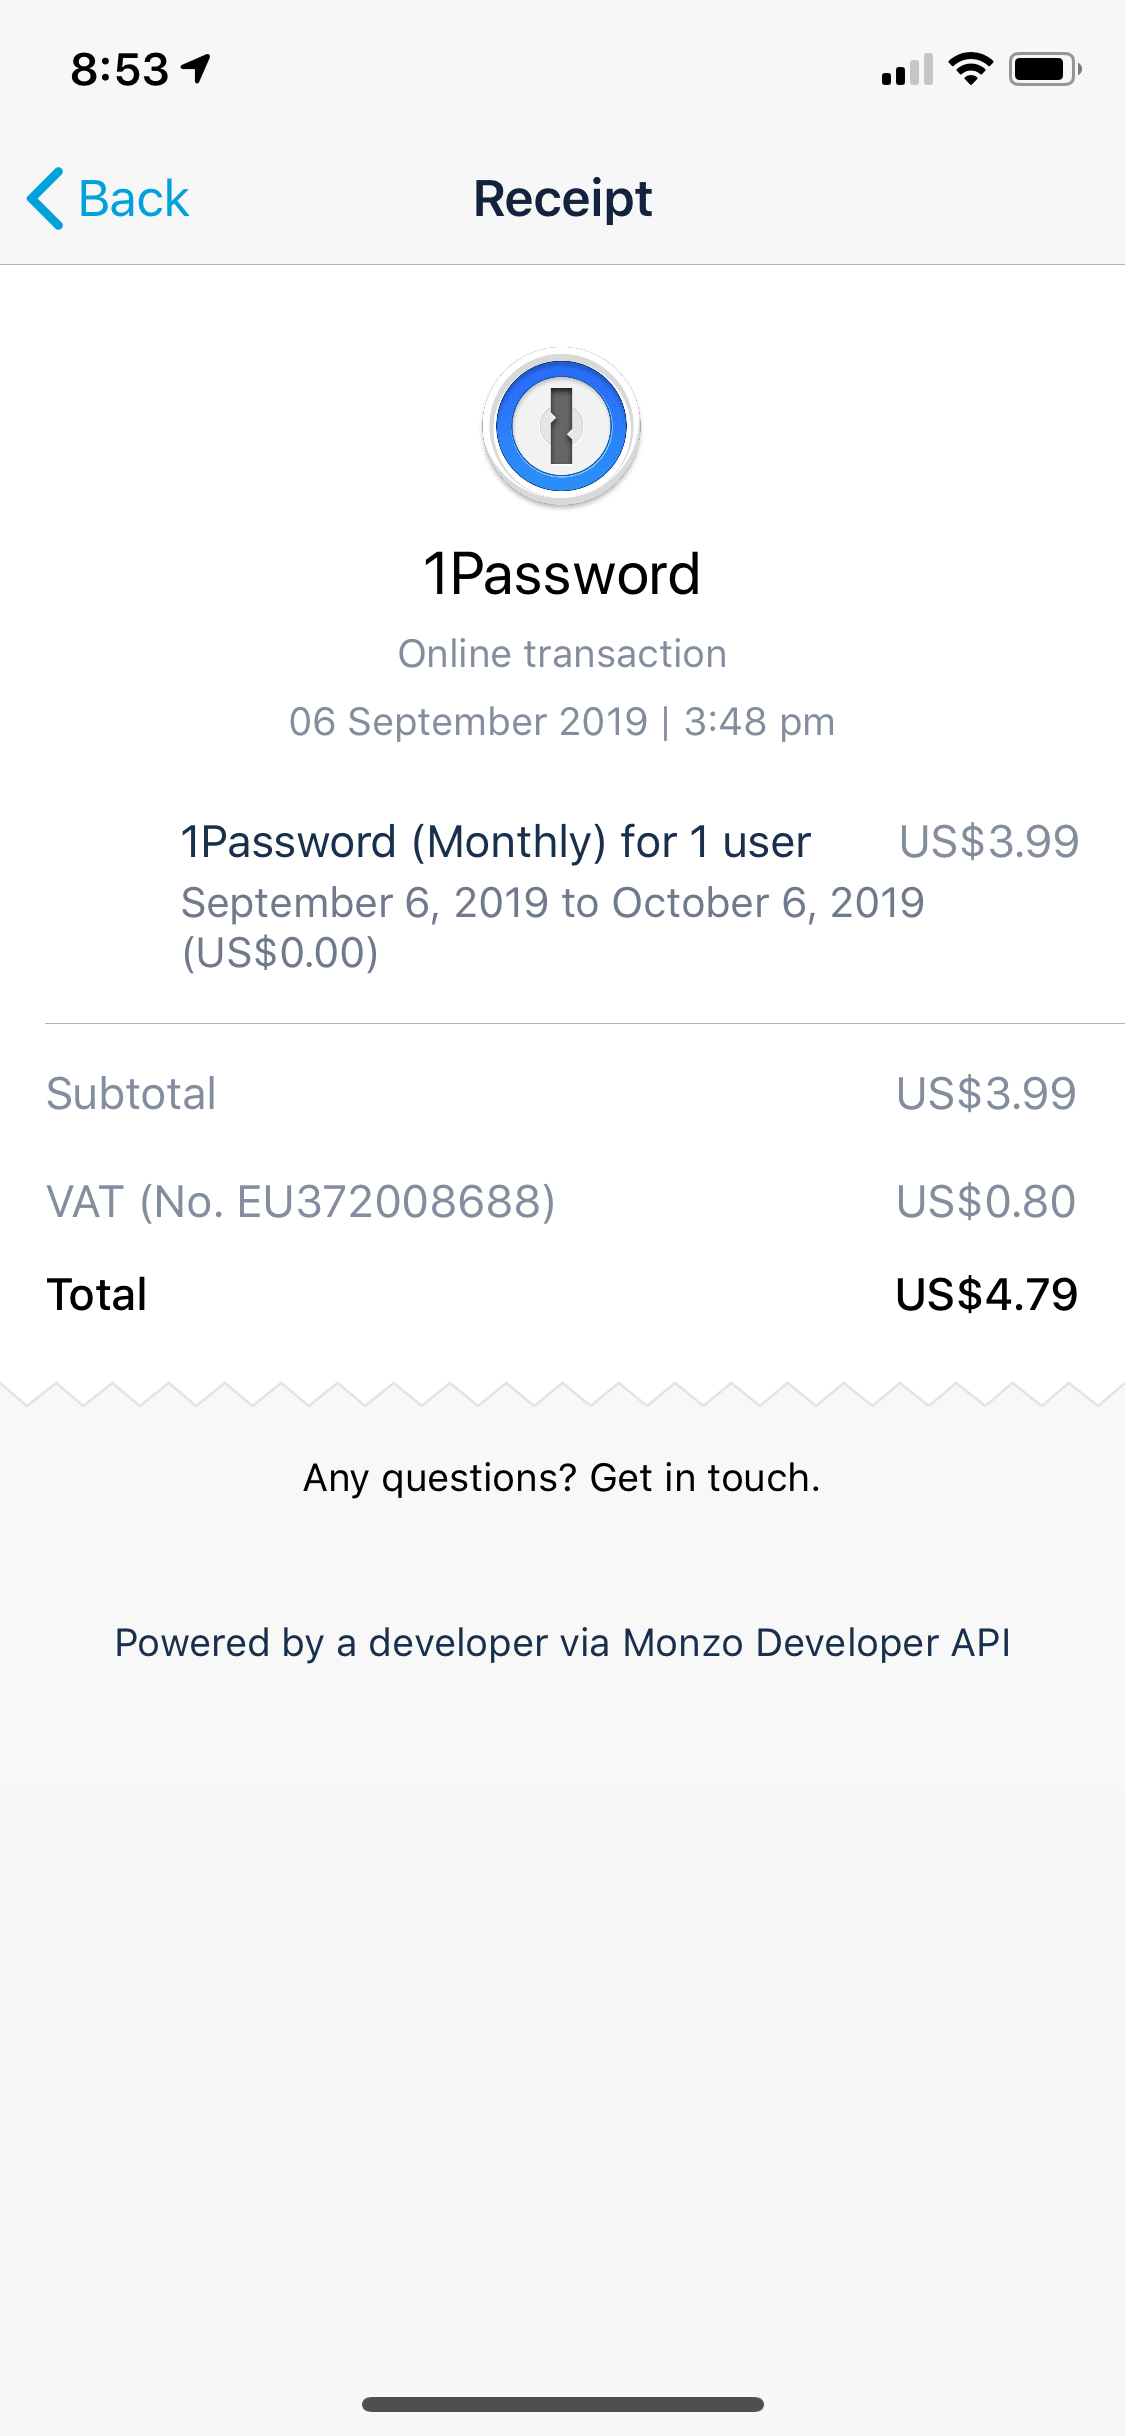1125x2436 pixels.
Task: Tap the cellular signal bars icon
Action: click(907, 69)
